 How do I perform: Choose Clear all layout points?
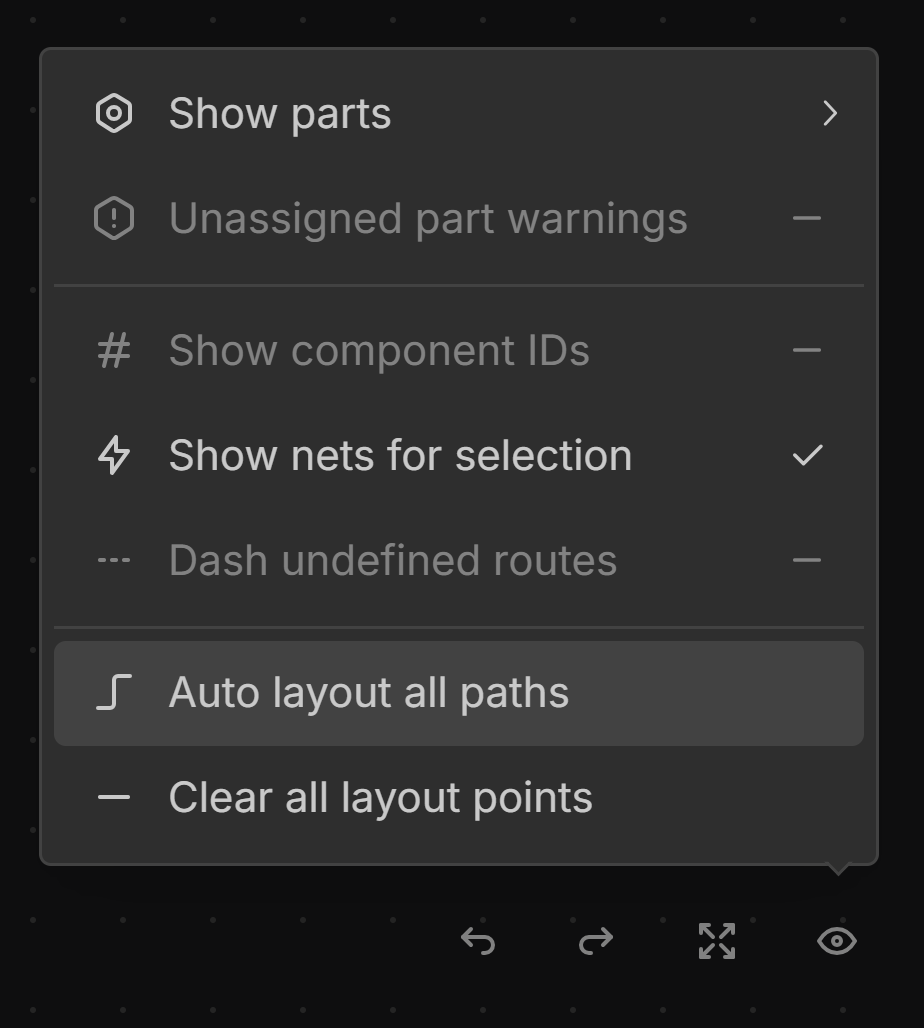pyautogui.click(x=381, y=798)
